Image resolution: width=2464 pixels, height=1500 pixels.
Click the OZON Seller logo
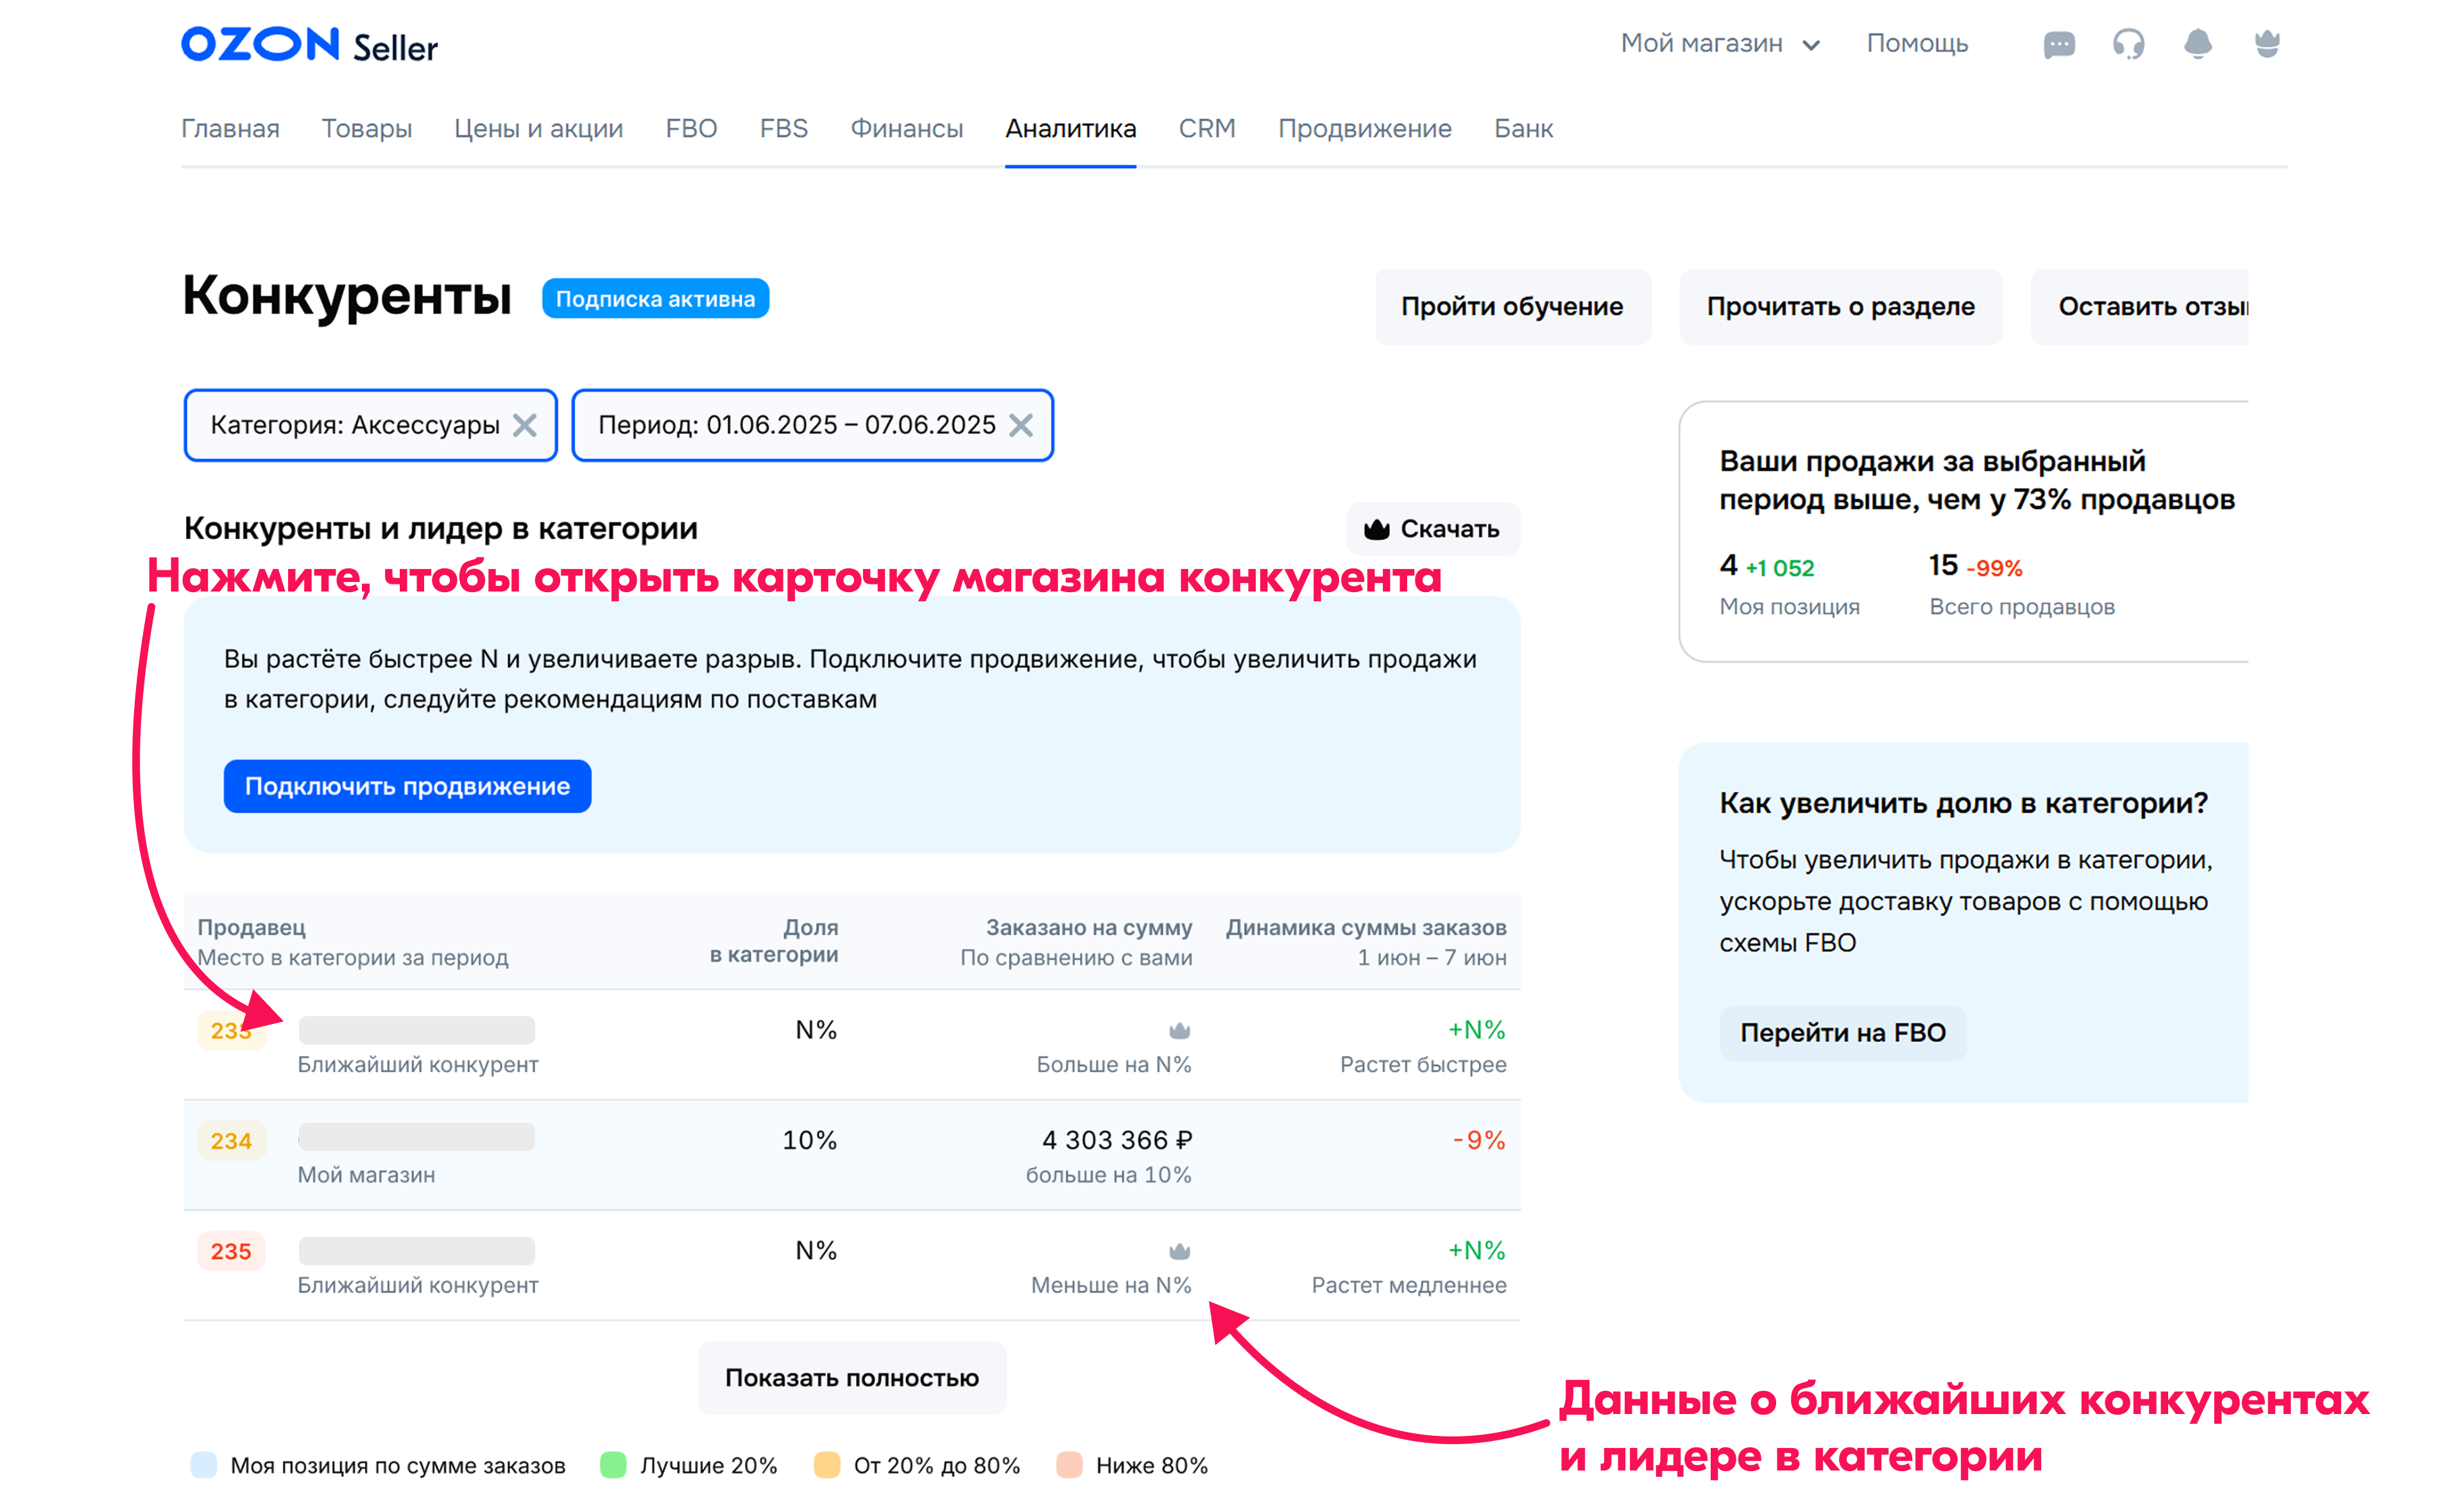[309, 45]
